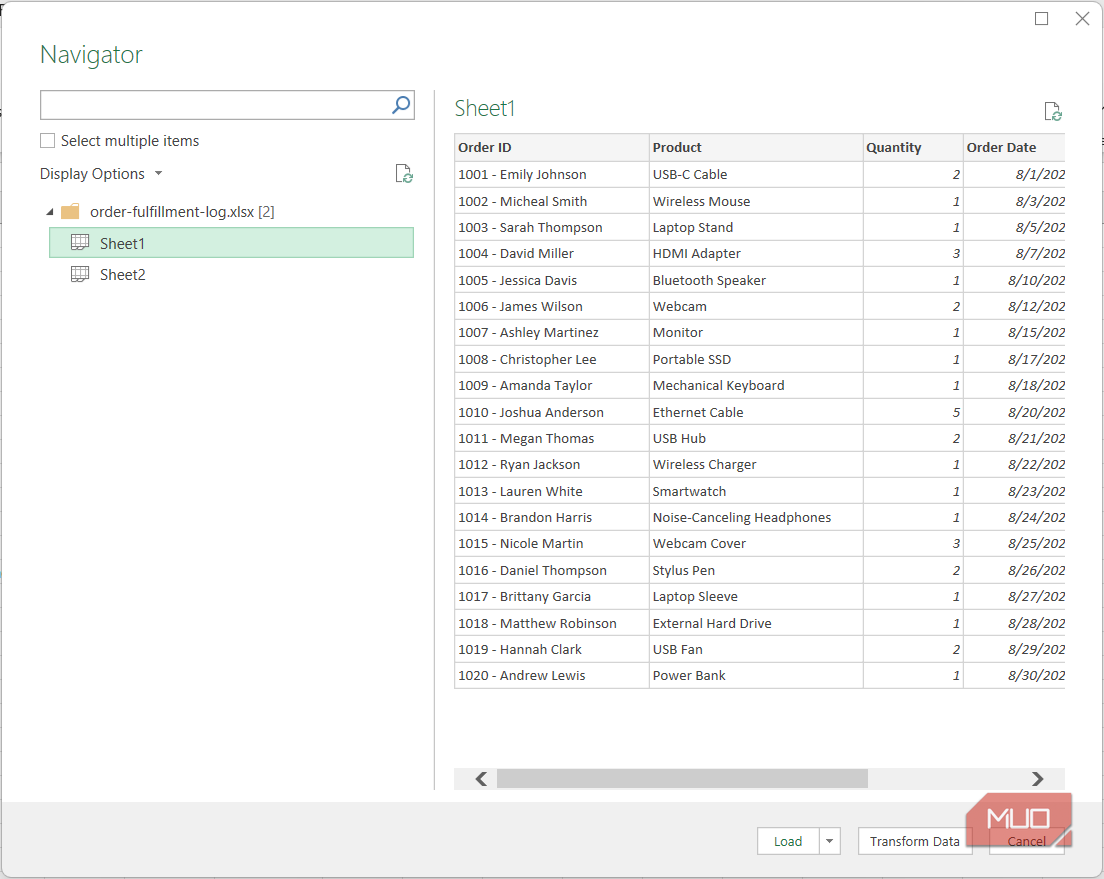Screen dimensions: 1104x879
Task: Click the cell '1012 - Ryan Jackson'
Action: tap(552, 464)
